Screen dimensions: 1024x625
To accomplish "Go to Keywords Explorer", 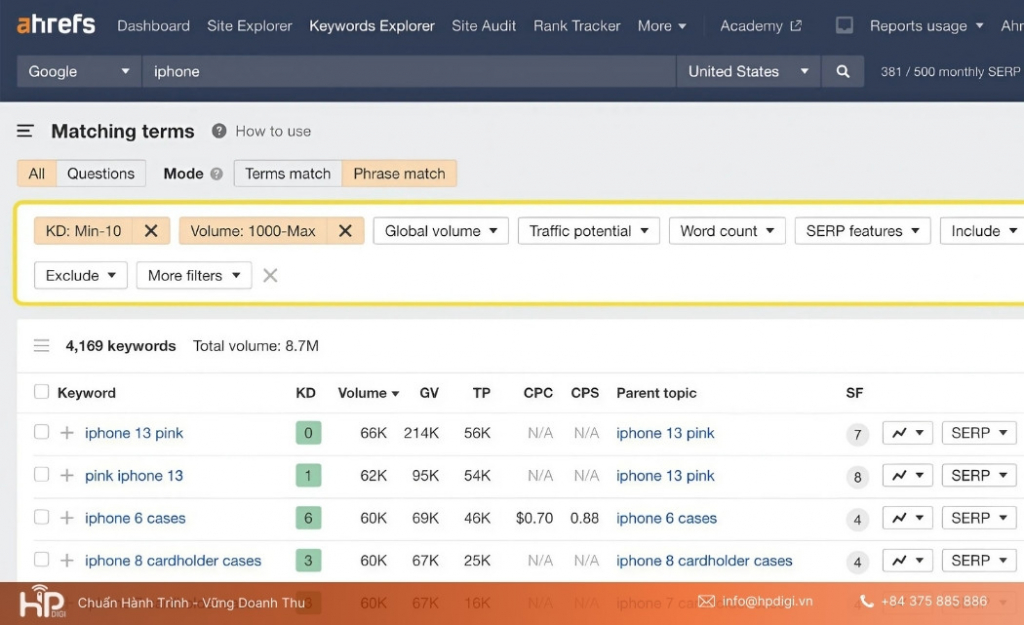I will pyautogui.click(x=372, y=25).
